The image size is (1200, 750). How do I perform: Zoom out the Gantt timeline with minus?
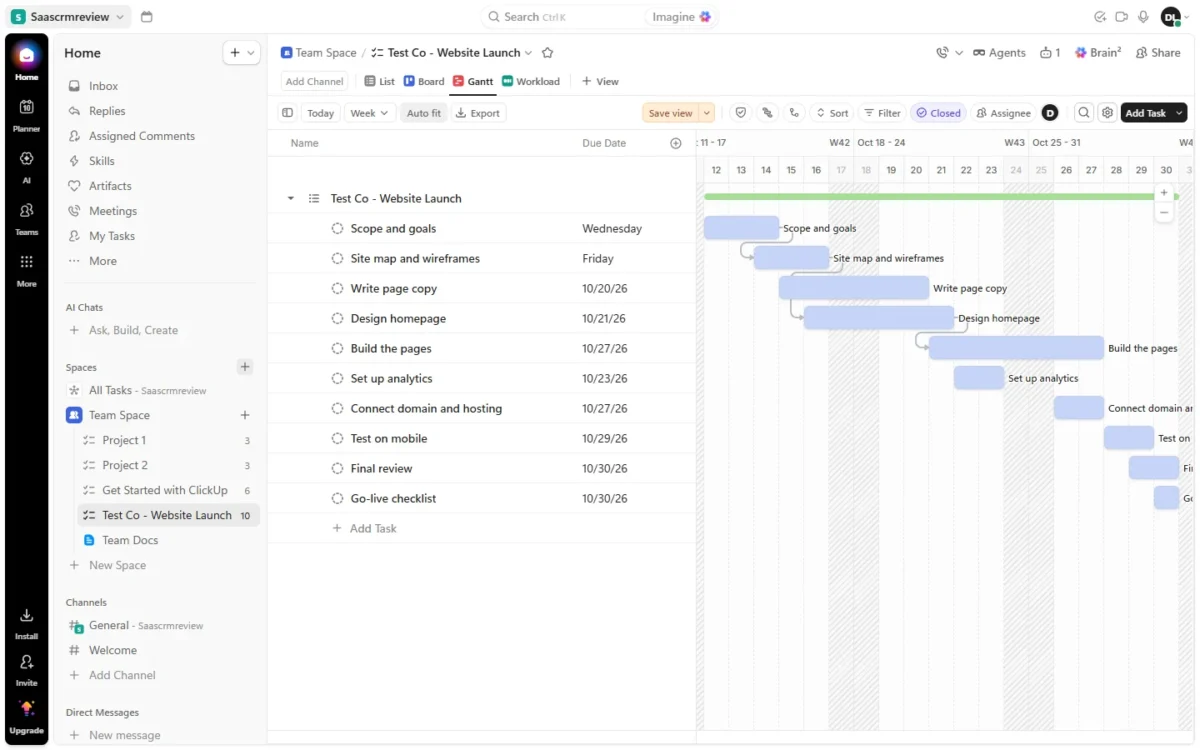click(x=1164, y=212)
